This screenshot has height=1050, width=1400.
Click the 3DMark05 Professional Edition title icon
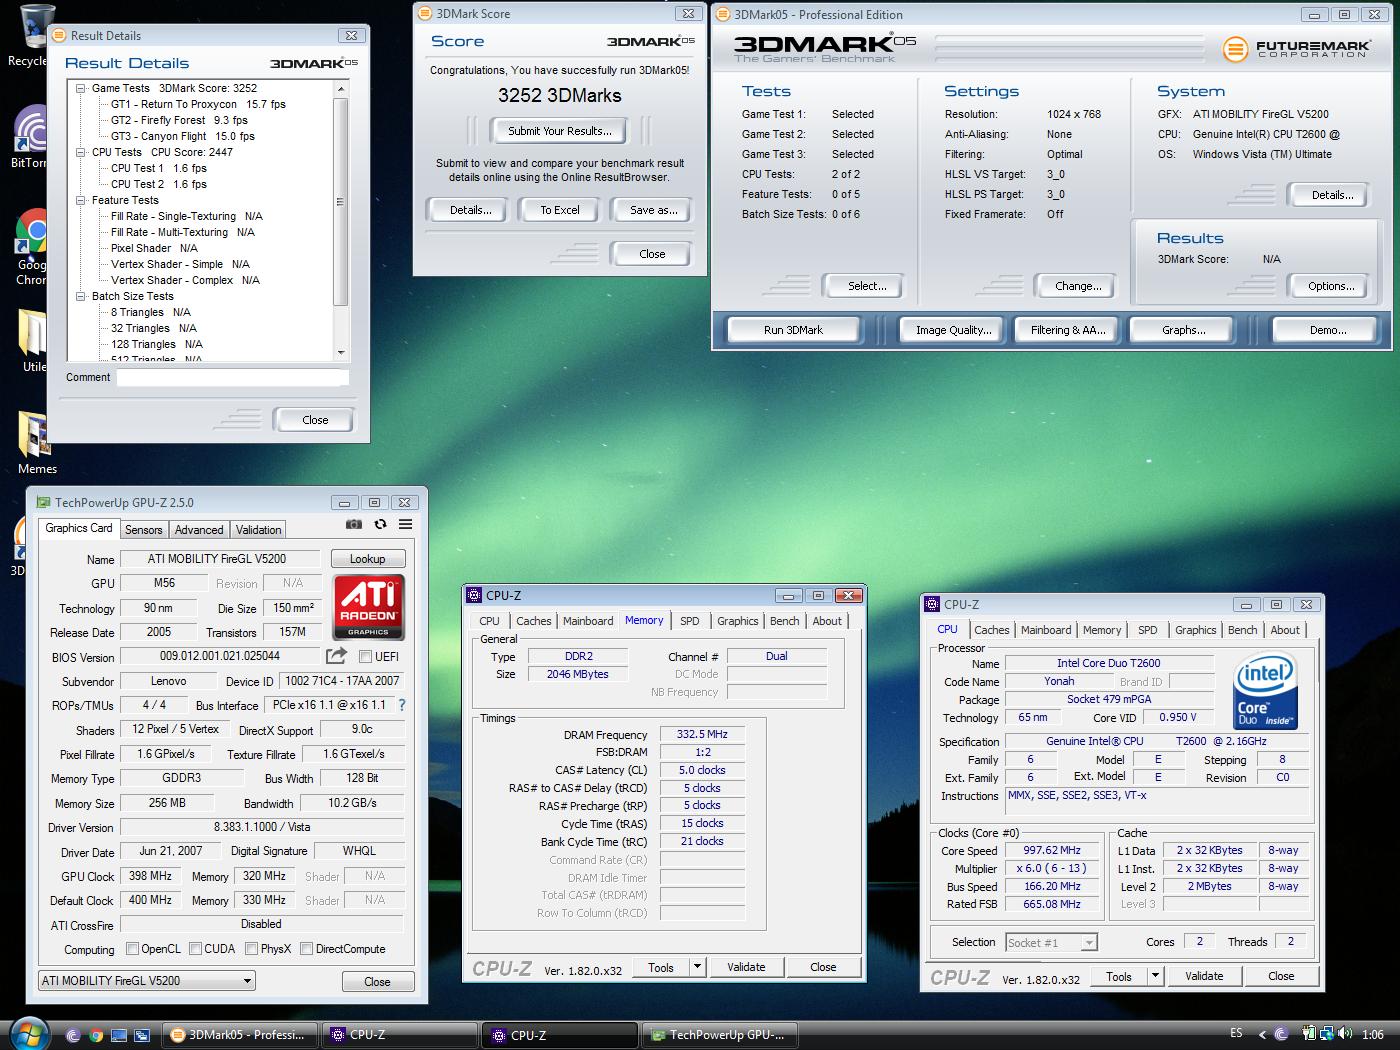click(x=723, y=14)
